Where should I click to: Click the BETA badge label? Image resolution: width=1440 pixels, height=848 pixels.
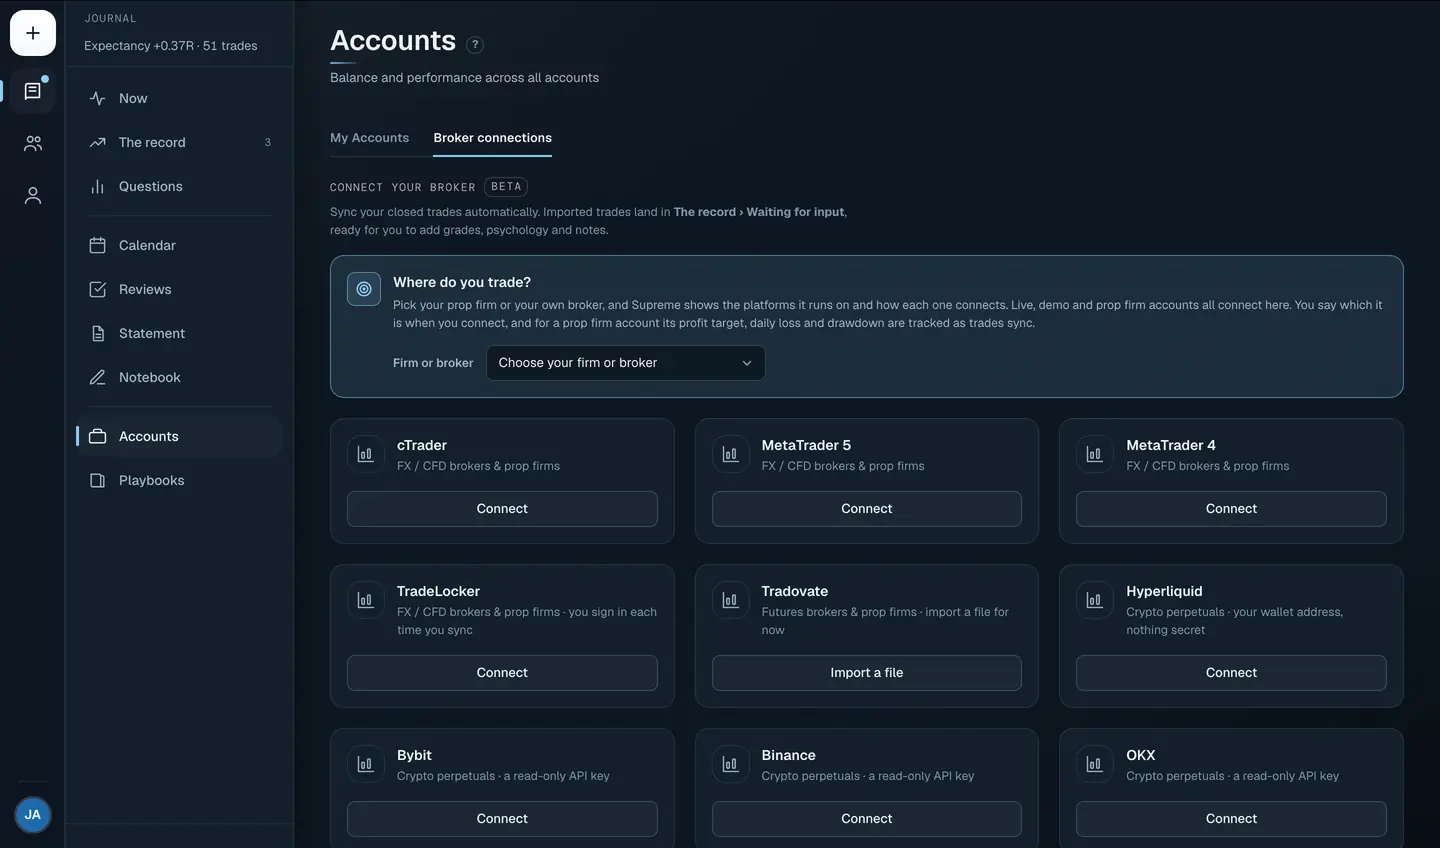pos(506,187)
